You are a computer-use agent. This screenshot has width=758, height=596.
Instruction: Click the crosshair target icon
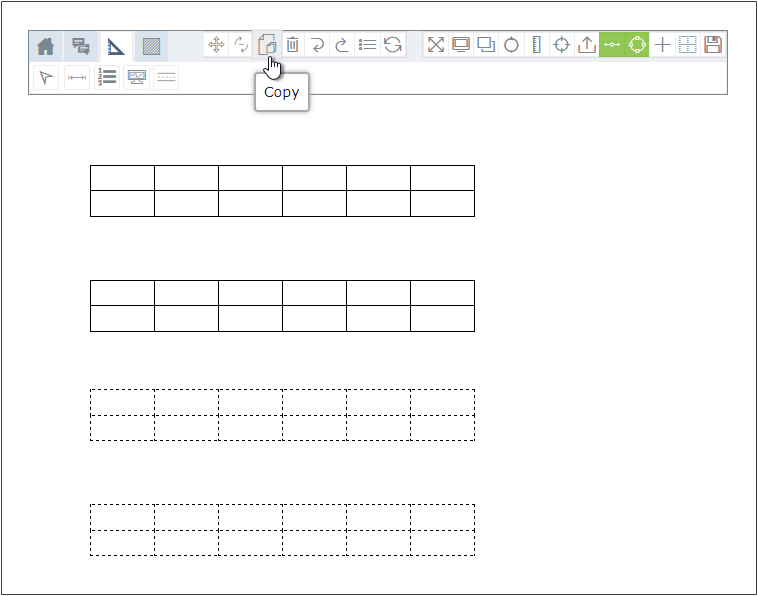coord(561,45)
